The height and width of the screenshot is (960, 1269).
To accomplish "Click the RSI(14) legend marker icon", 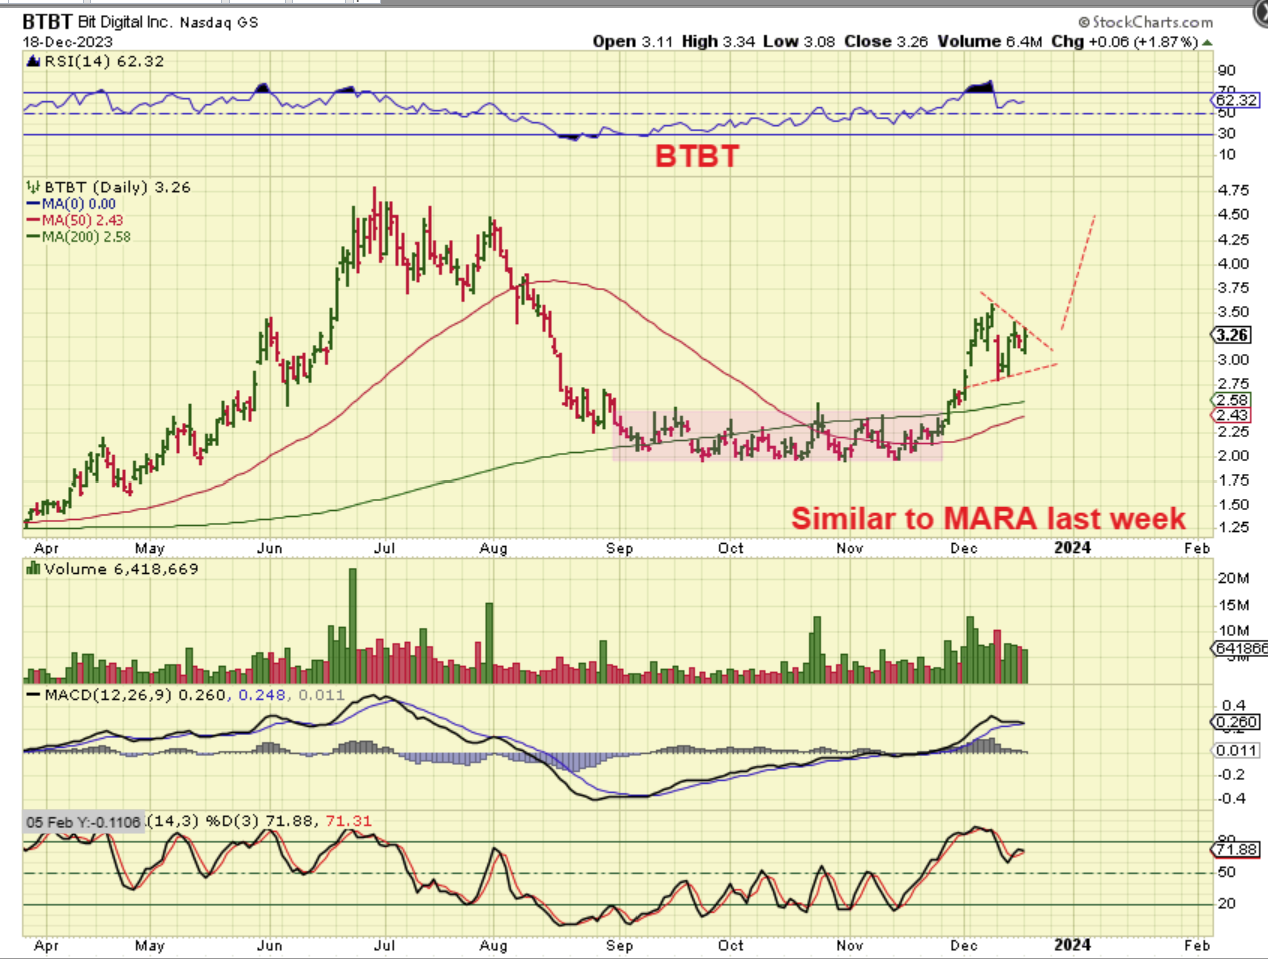I will point(34,61).
